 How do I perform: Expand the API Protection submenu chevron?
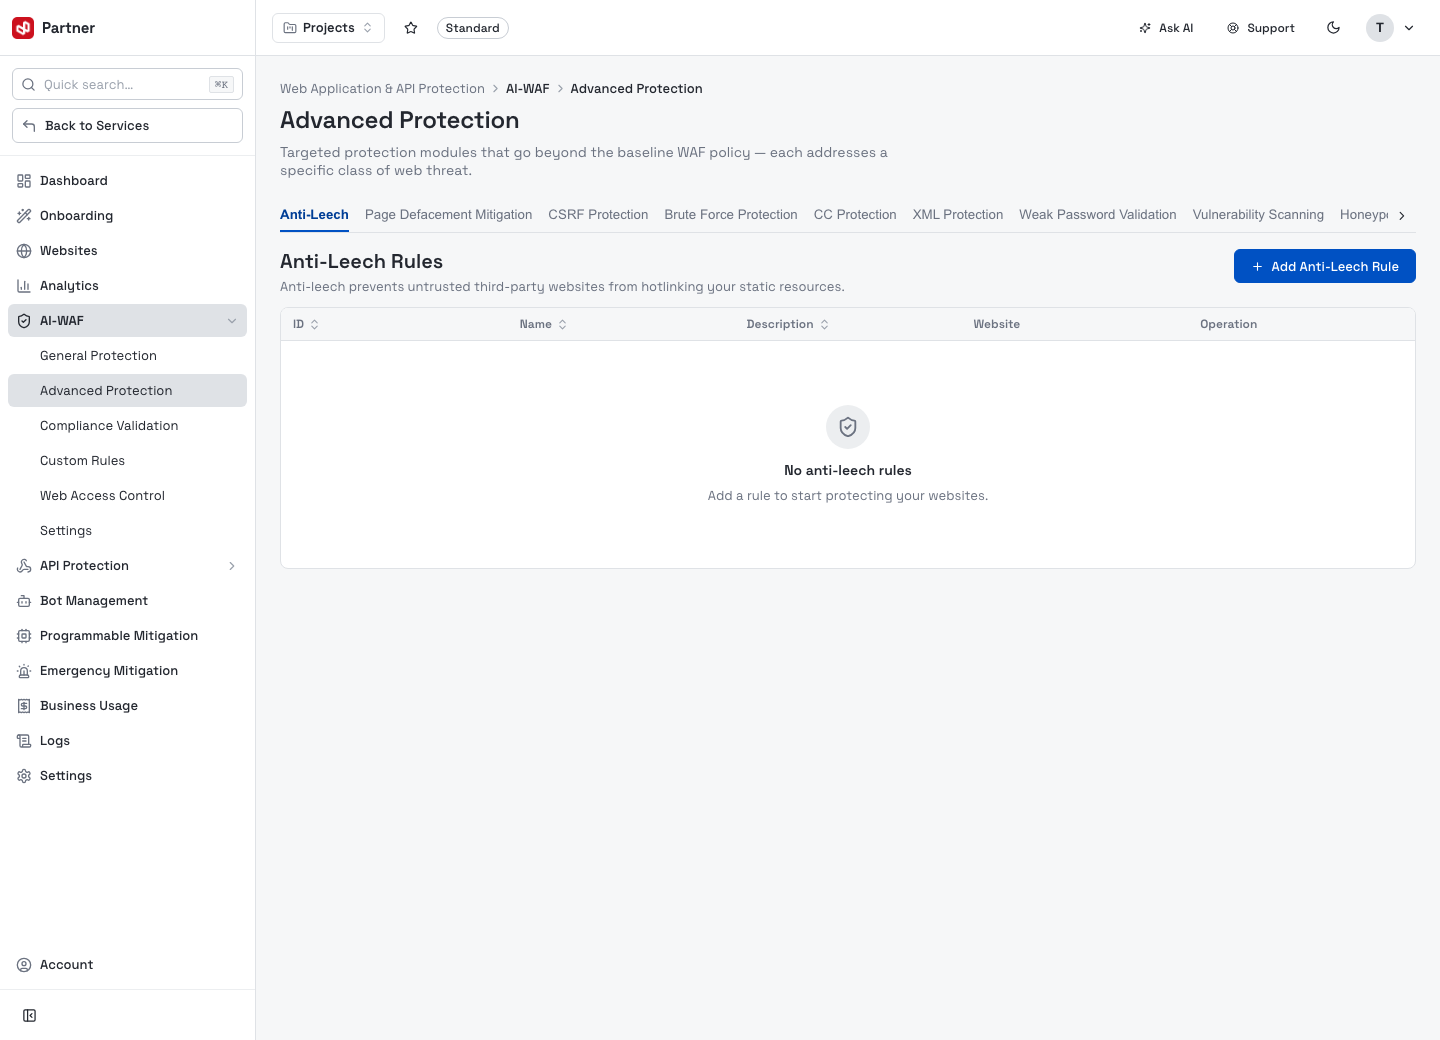point(232,566)
